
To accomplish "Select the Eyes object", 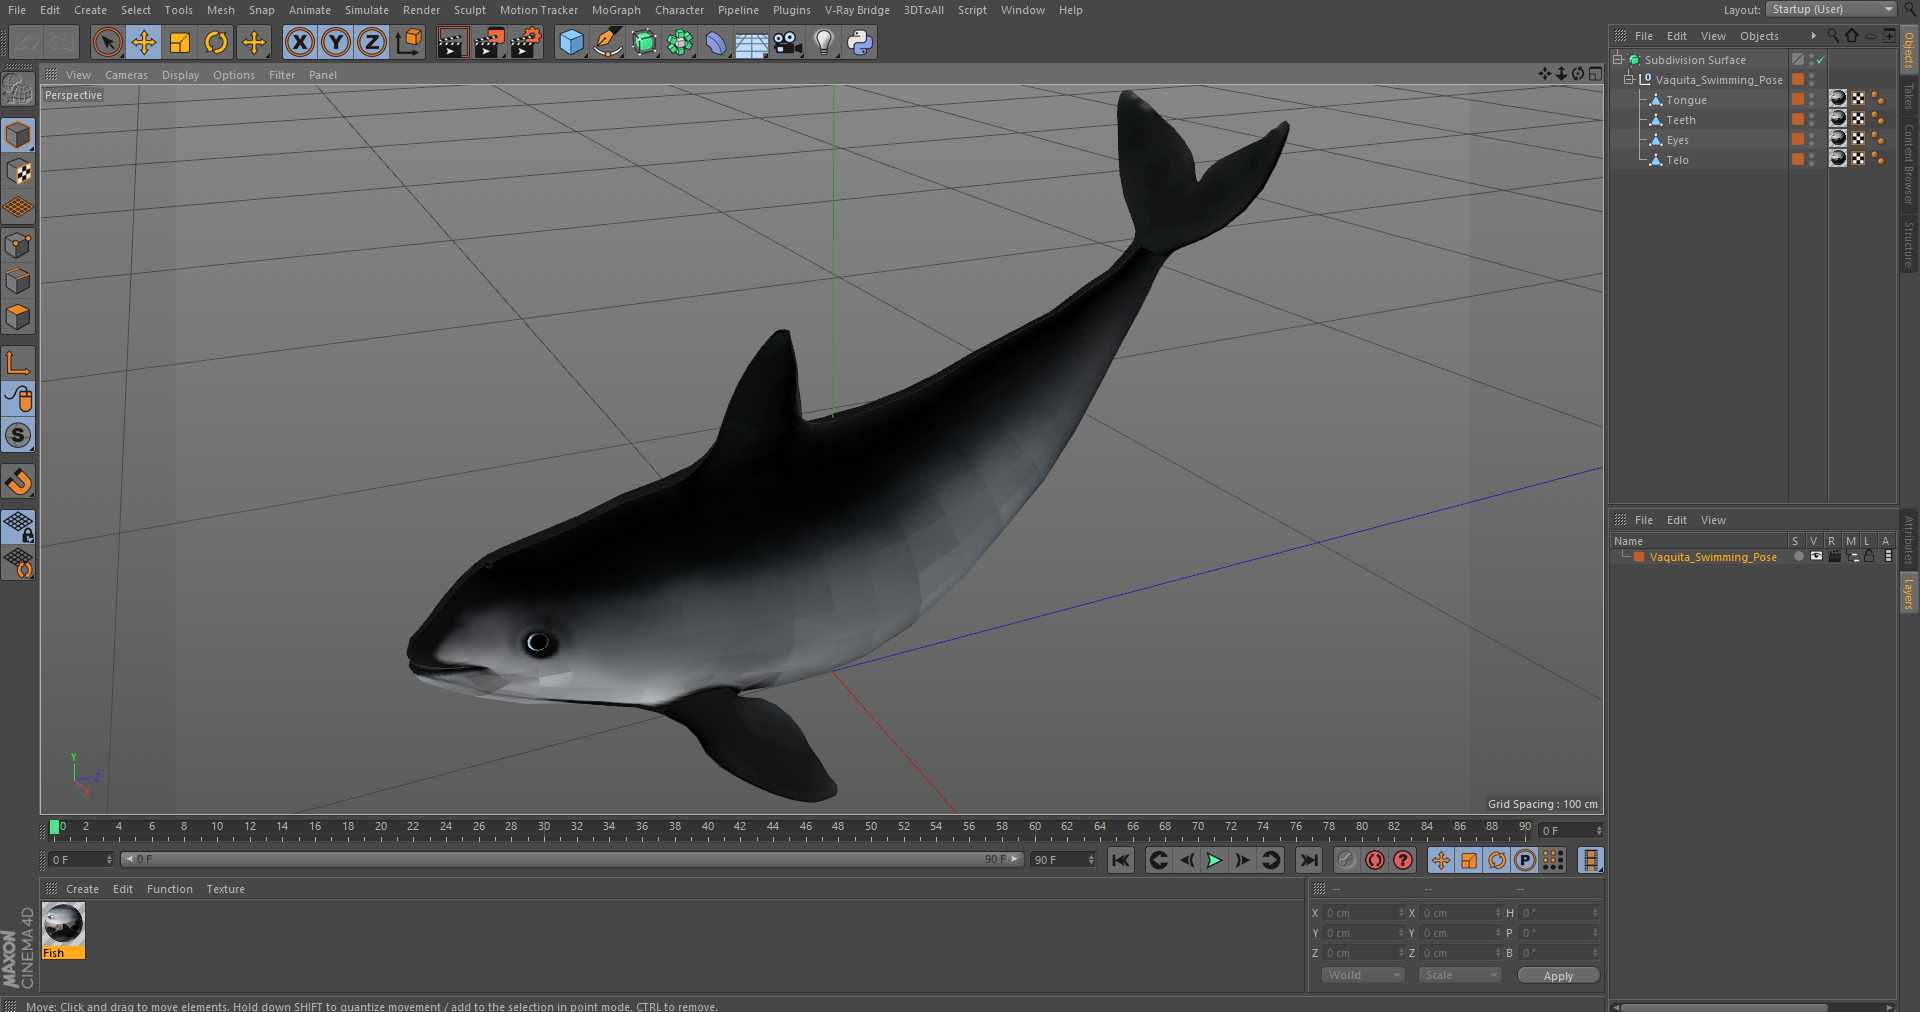I will [x=1677, y=140].
